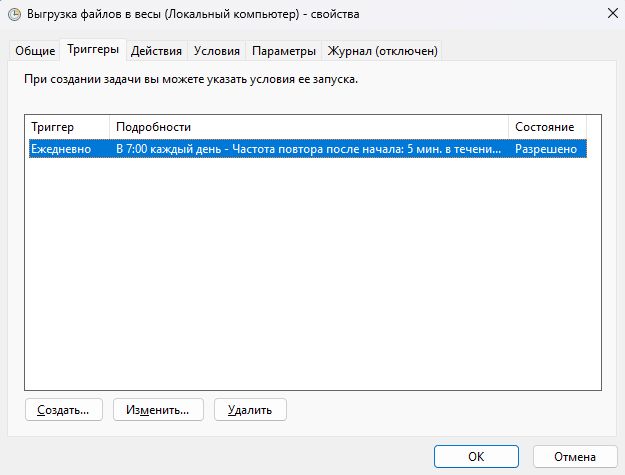Click the Состояние column header
Image resolution: width=625 pixels, height=475 pixels.
coord(547,127)
